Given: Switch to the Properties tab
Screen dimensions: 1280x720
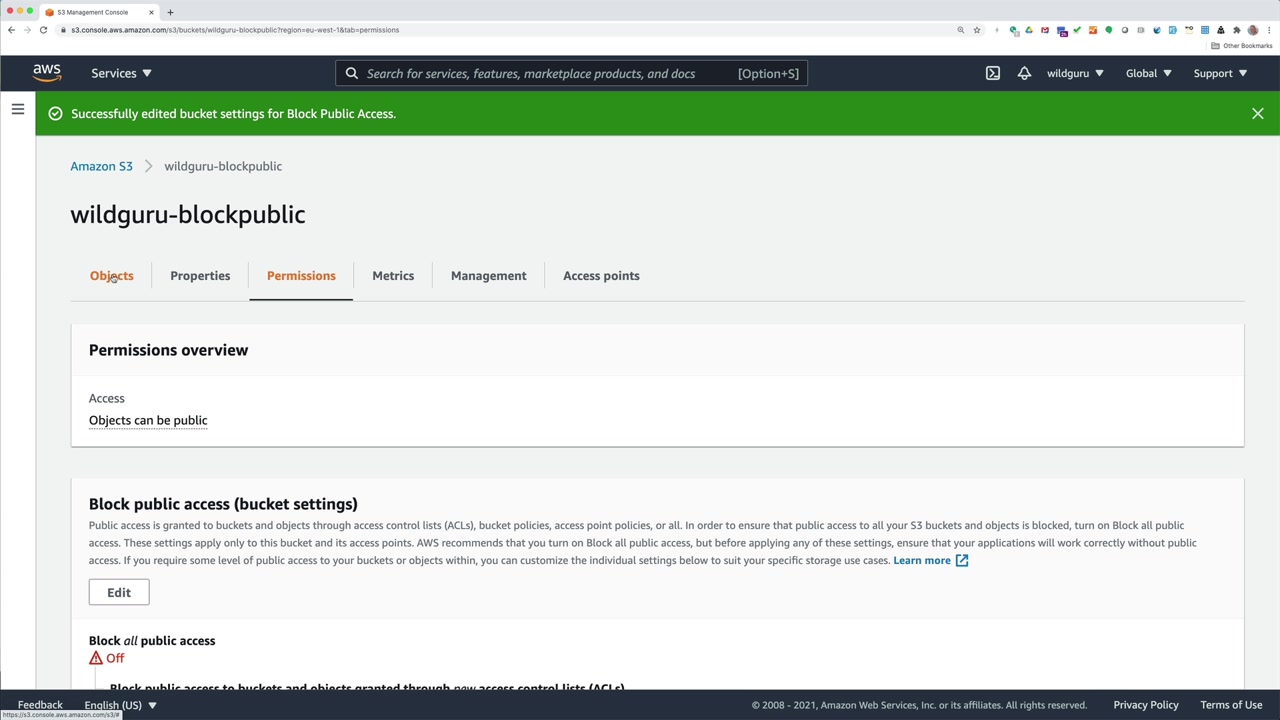Looking at the screenshot, I should click(x=200, y=276).
